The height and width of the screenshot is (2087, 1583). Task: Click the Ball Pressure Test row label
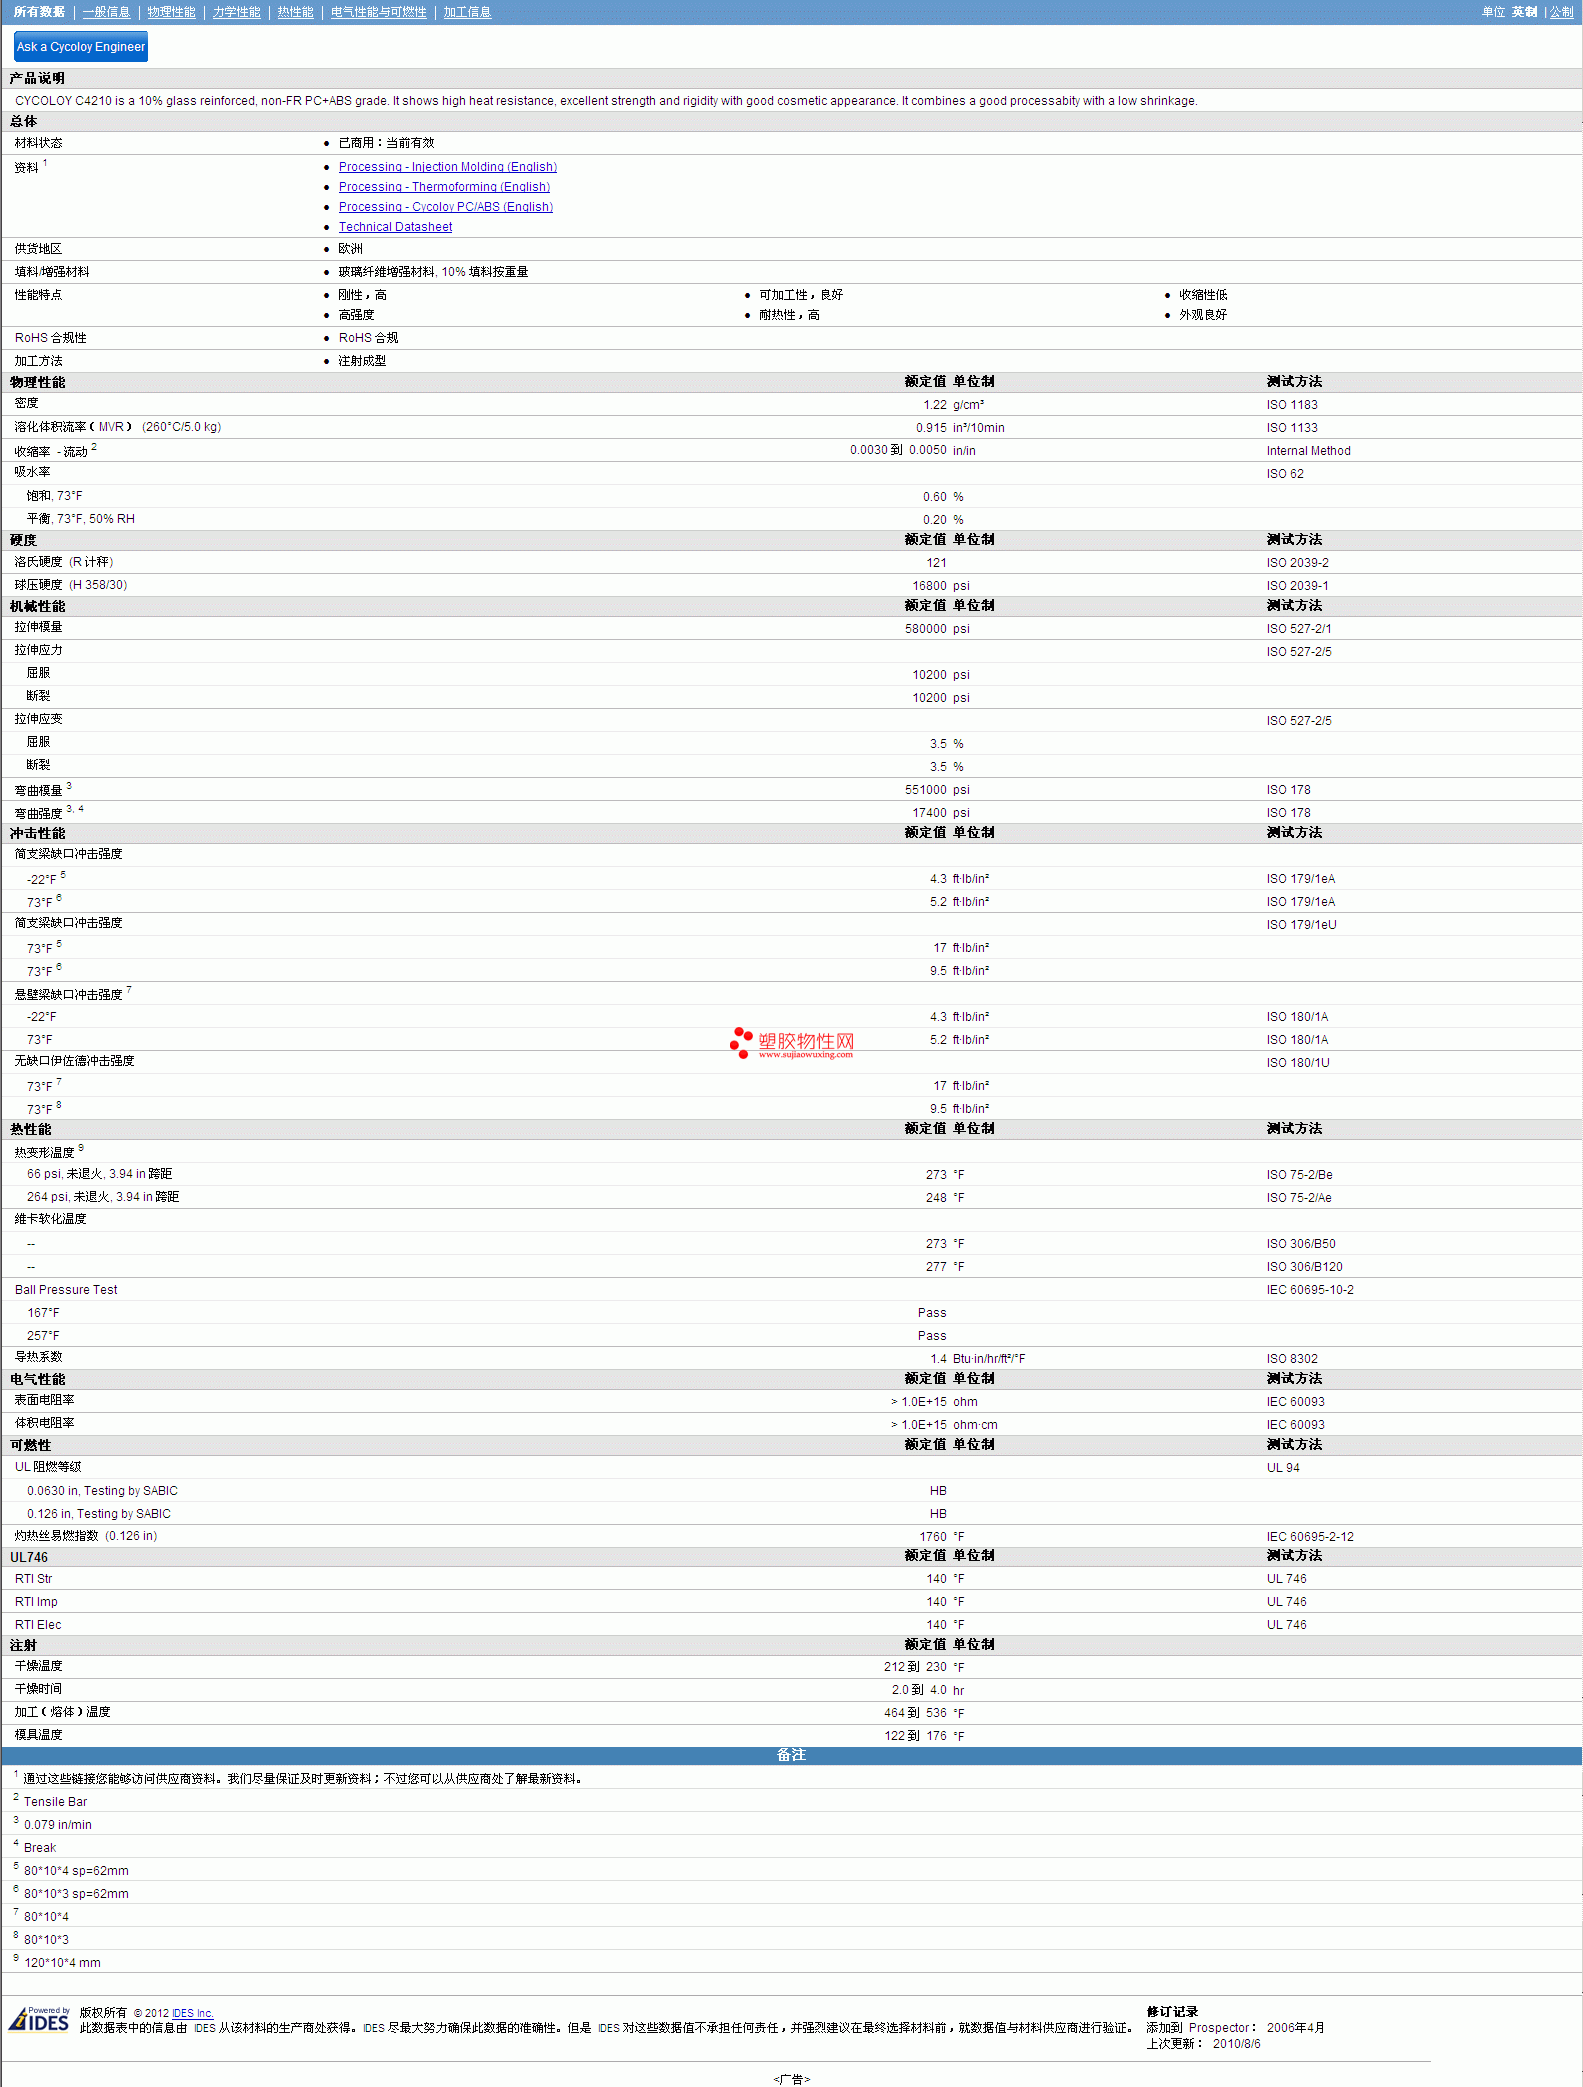pos(66,1290)
